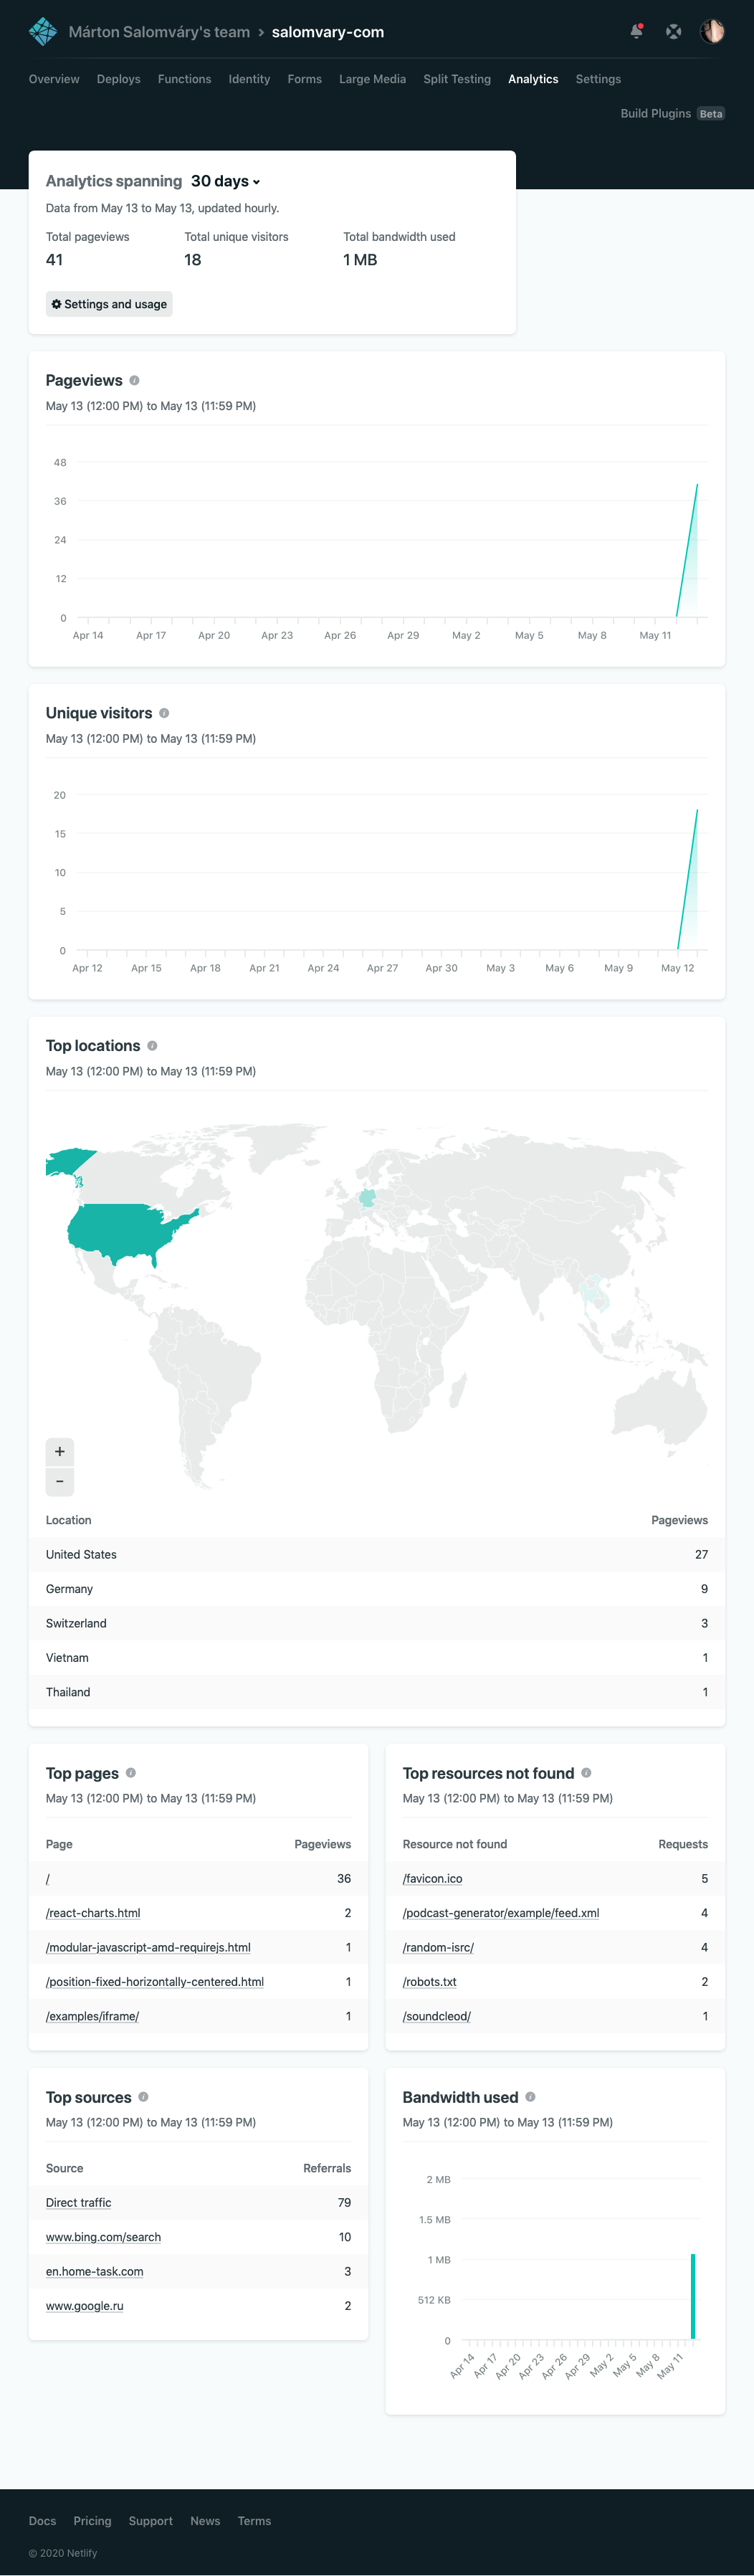Open /favicon.ico resource link
The width and height of the screenshot is (754, 2576).
pos(432,1879)
